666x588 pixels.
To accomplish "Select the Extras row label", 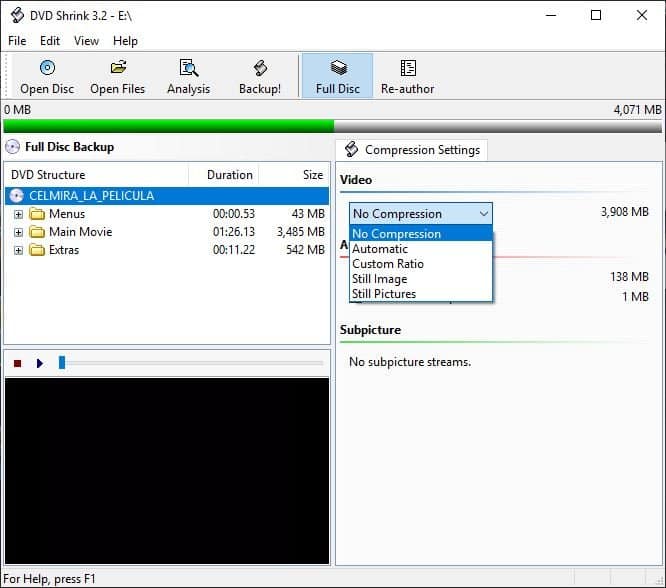I will (64, 250).
